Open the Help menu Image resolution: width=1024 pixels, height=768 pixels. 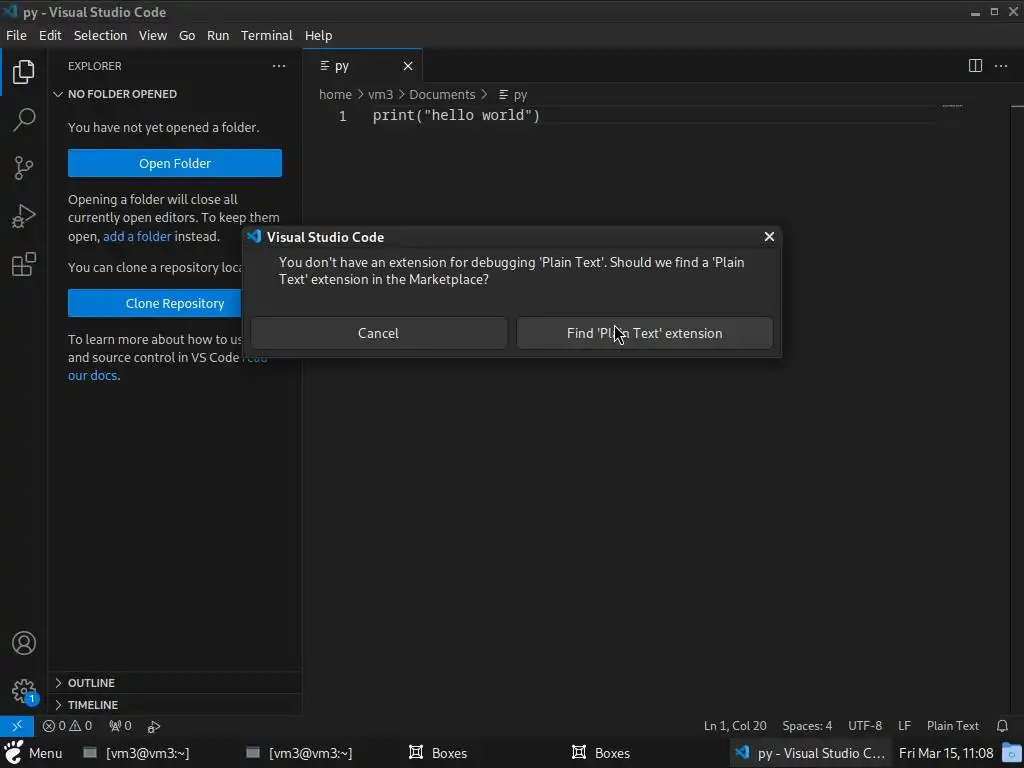click(318, 35)
